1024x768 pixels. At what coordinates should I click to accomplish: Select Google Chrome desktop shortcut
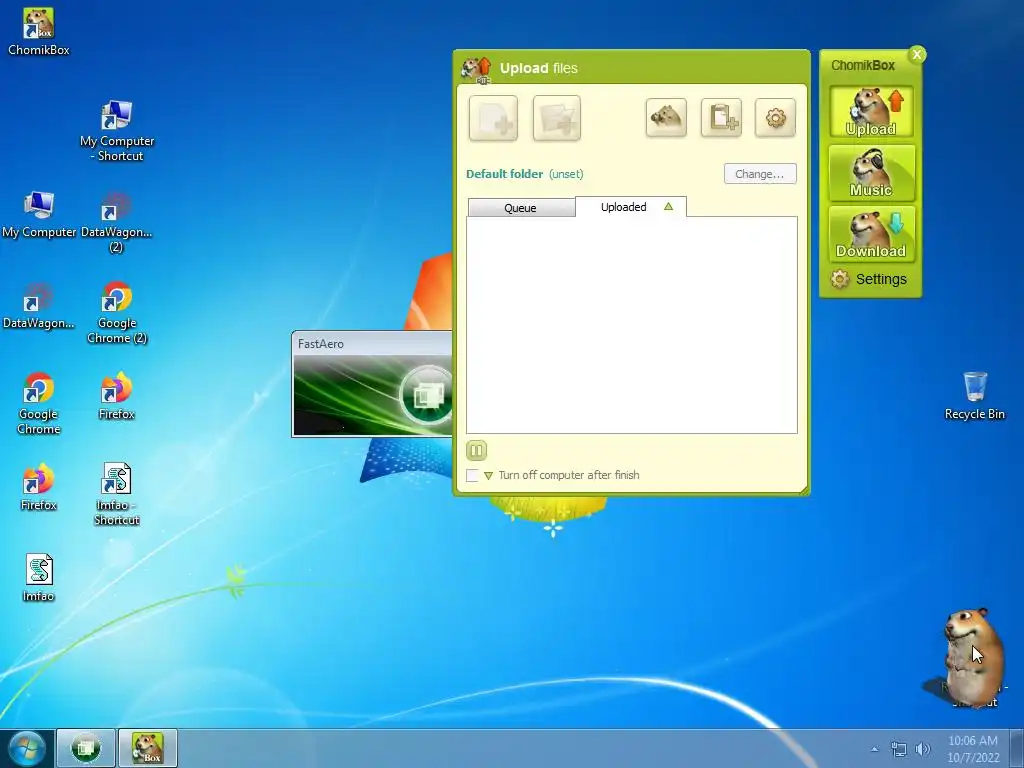click(39, 404)
